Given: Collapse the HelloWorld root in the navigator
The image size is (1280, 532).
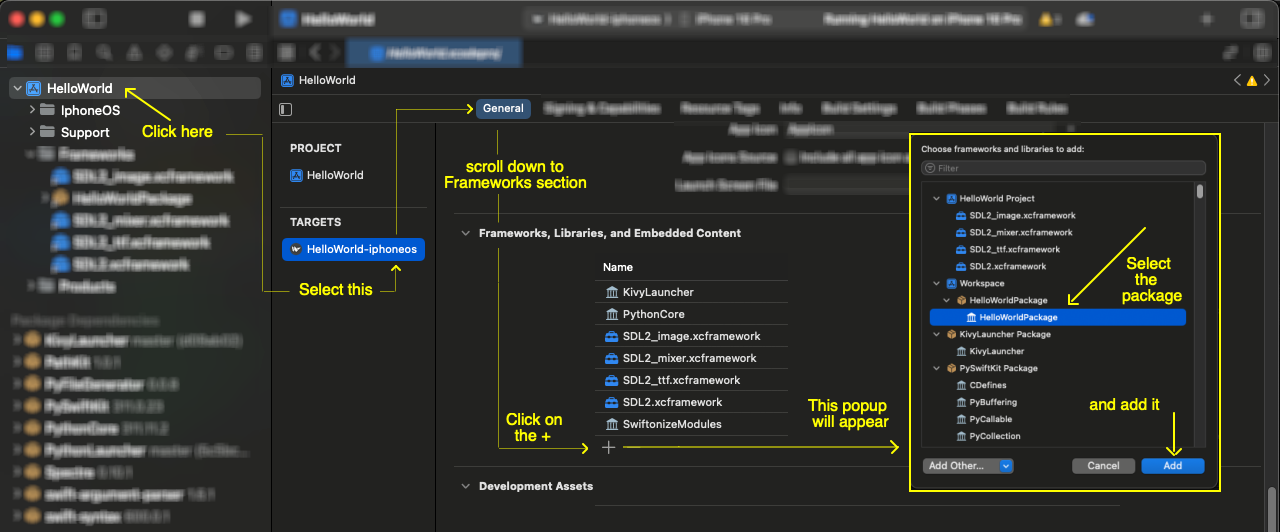Looking at the screenshot, I should tap(17, 88).
